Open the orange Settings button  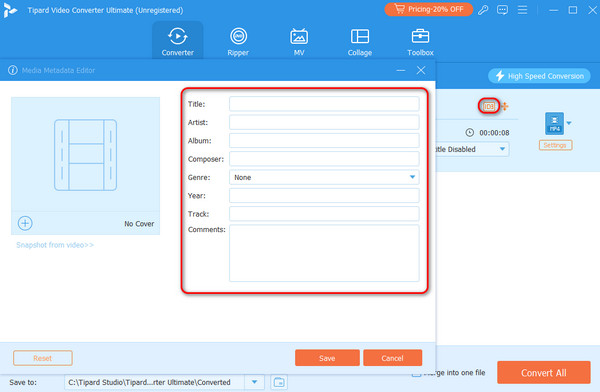(x=555, y=145)
